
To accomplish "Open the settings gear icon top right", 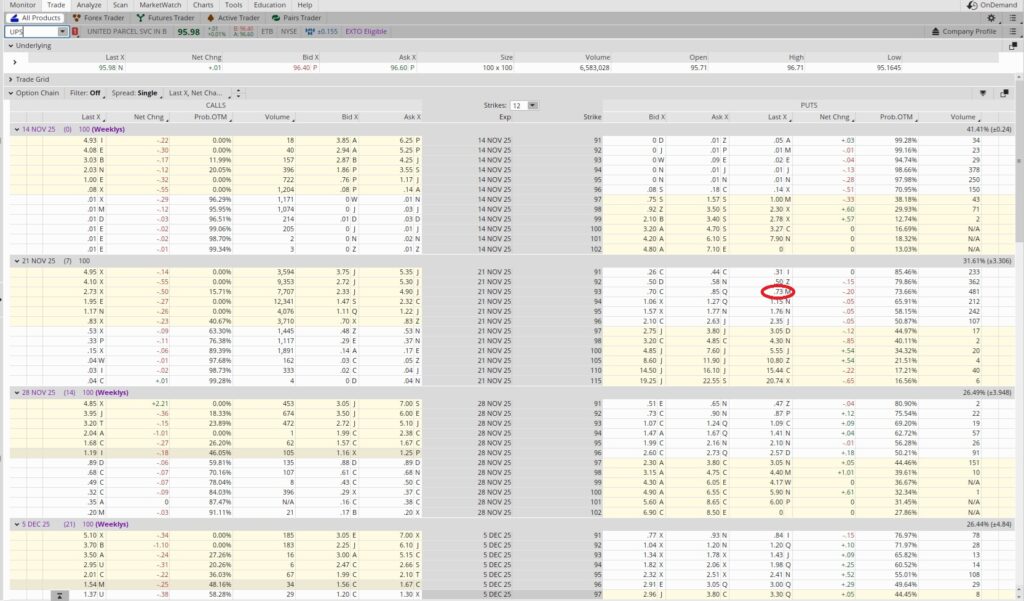I will (x=992, y=17).
